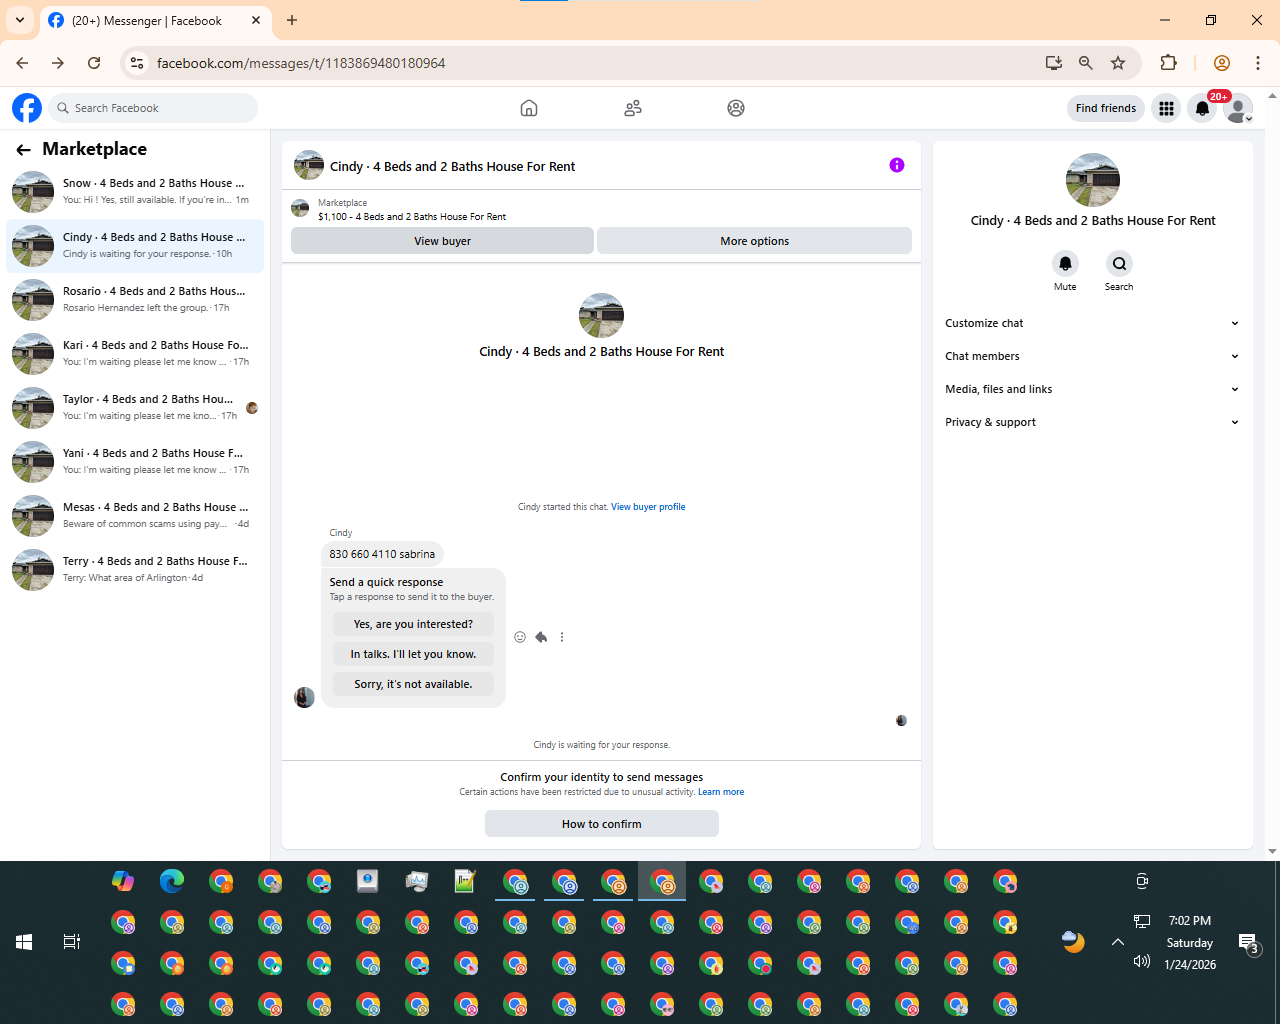This screenshot has width=1280, height=1024.
Task: Send quick response 'In talks. I'll let you know.'
Action: click(x=413, y=654)
